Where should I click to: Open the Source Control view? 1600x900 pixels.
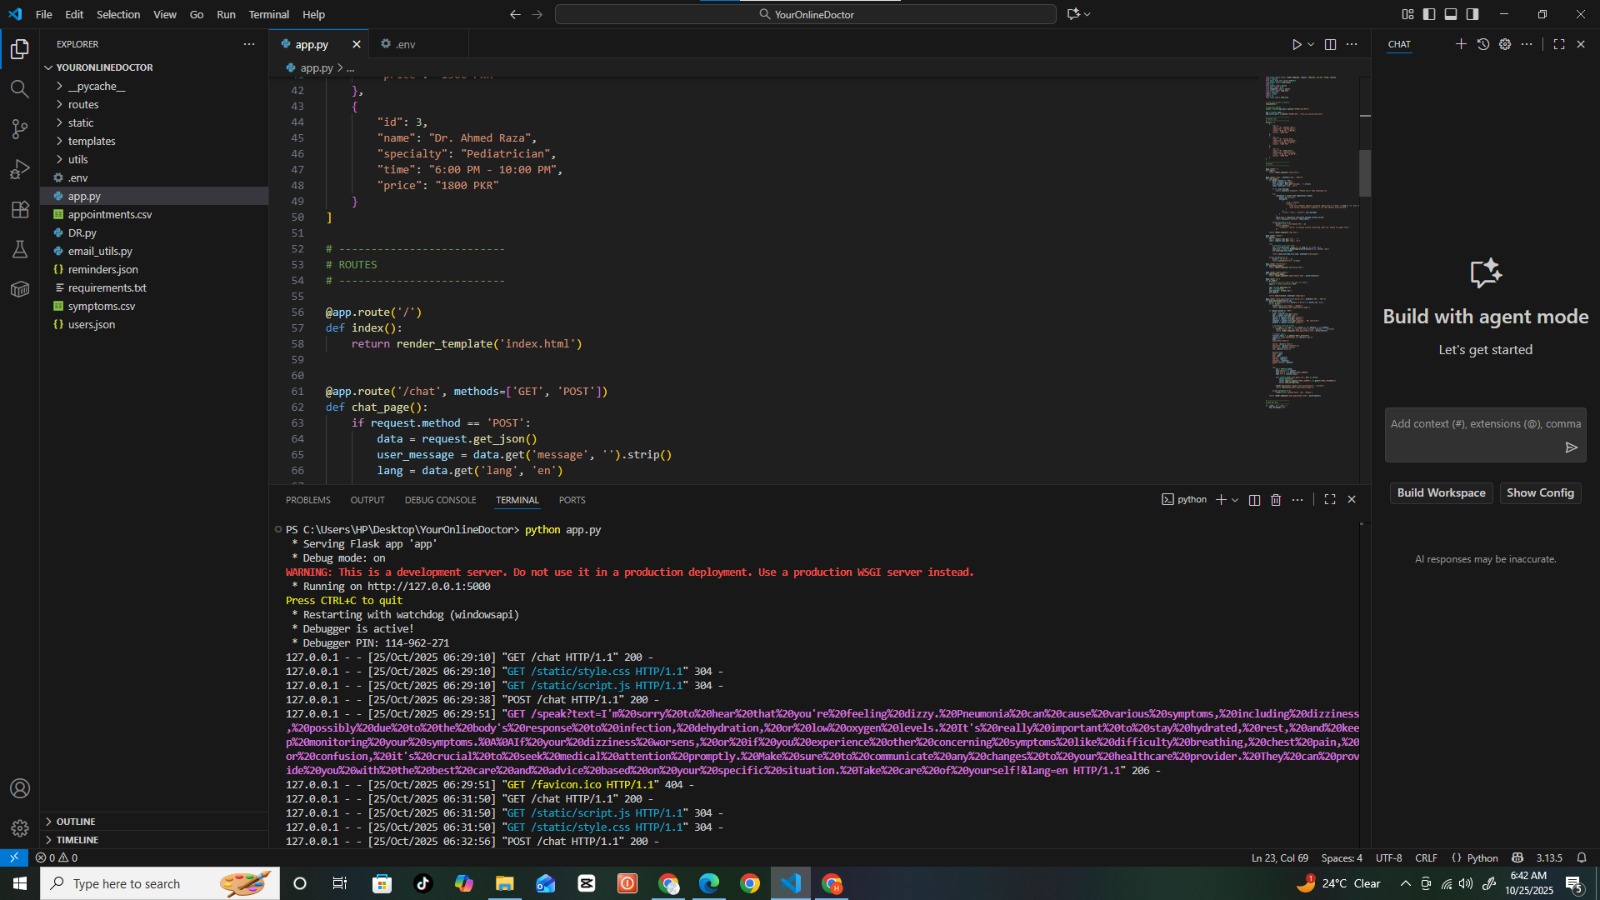[x=19, y=129]
